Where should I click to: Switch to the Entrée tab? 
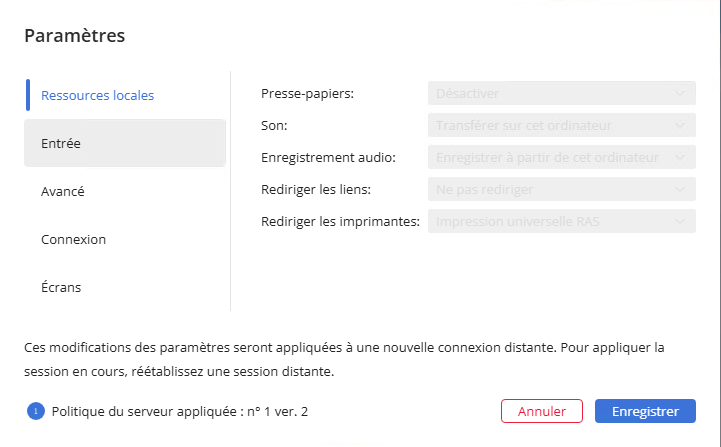pyautogui.click(x=62, y=144)
